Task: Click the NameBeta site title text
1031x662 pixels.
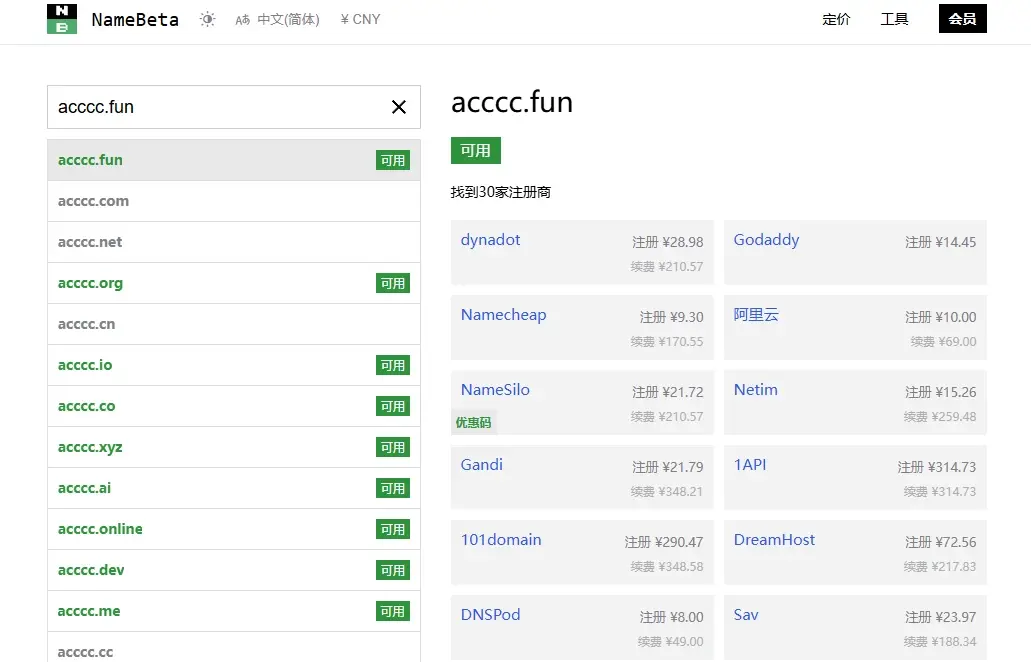Action: (135, 20)
